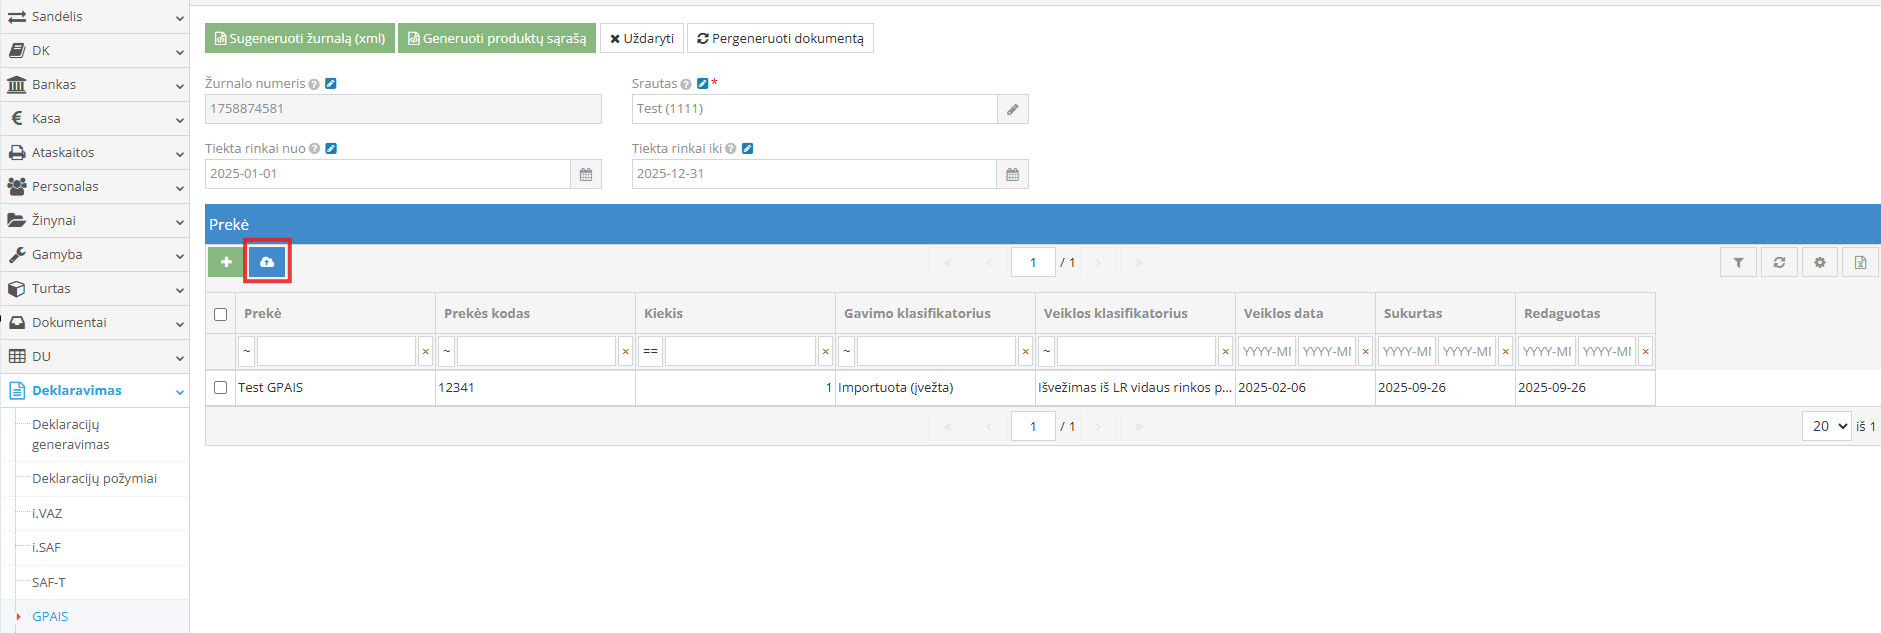Screen dimensions: 1881x633
Task: Open the table filter funnel icon
Action: coord(1739,262)
